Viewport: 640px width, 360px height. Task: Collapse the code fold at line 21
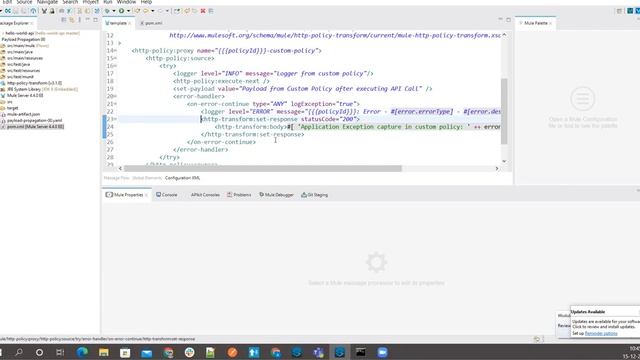(x=116, y=104)
